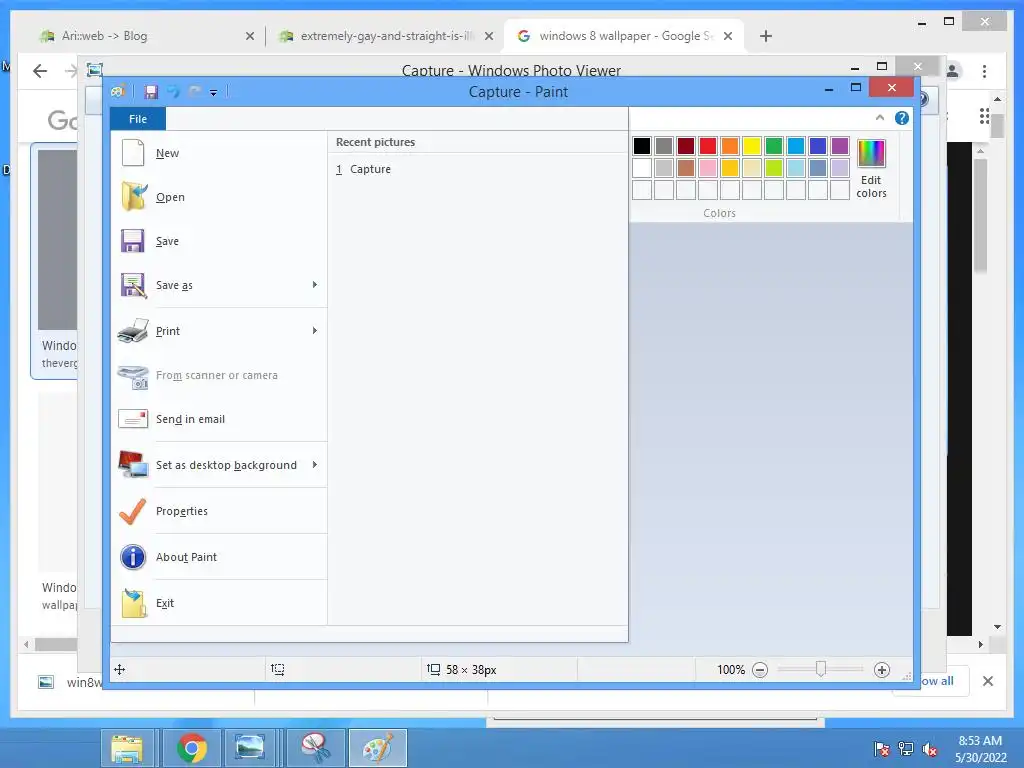Screen dimensions: 1024x768
Task: Open Properties from the File menu
Action: (x=219, y=511)
